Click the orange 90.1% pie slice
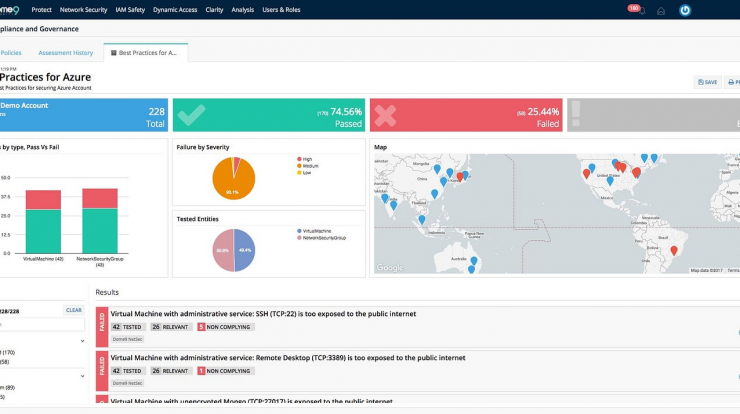Viewport: 740px width, 414px height. coord(232,182)
